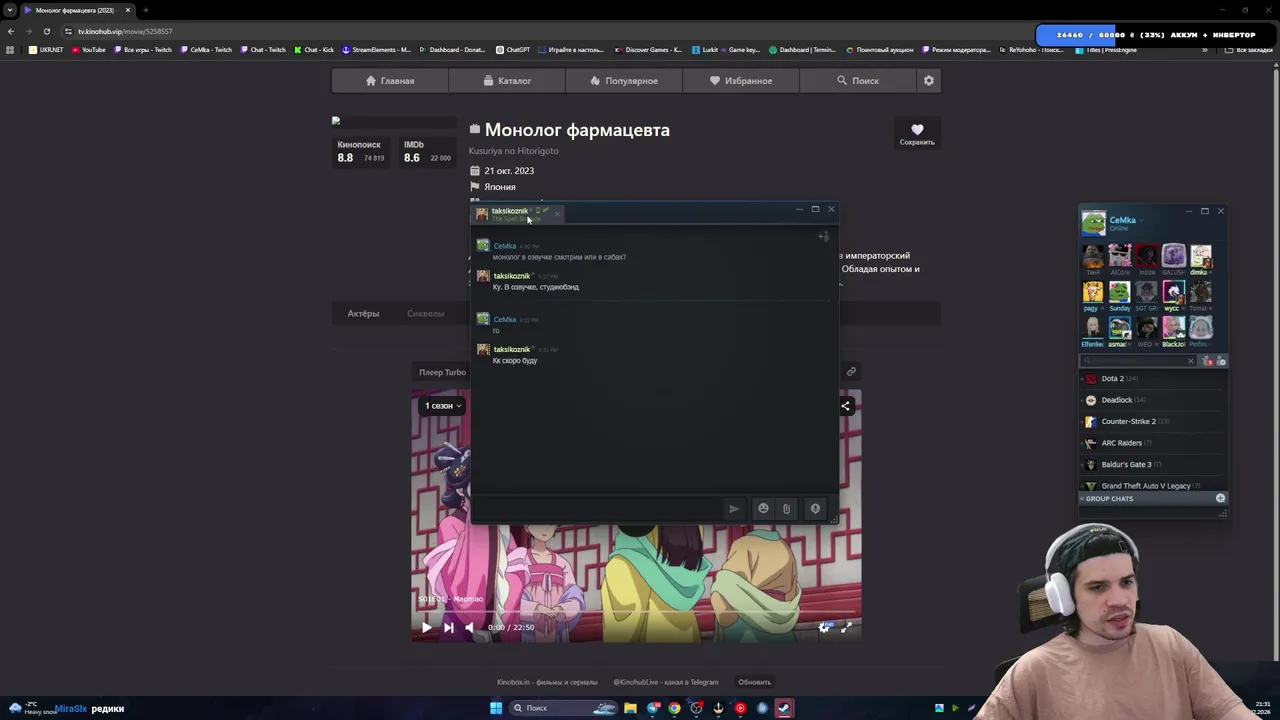The image size is (1280, 720).
Task: Open @KinohubLive Telegram footer link
Action: pyautogui.click(x=665, y=682)
